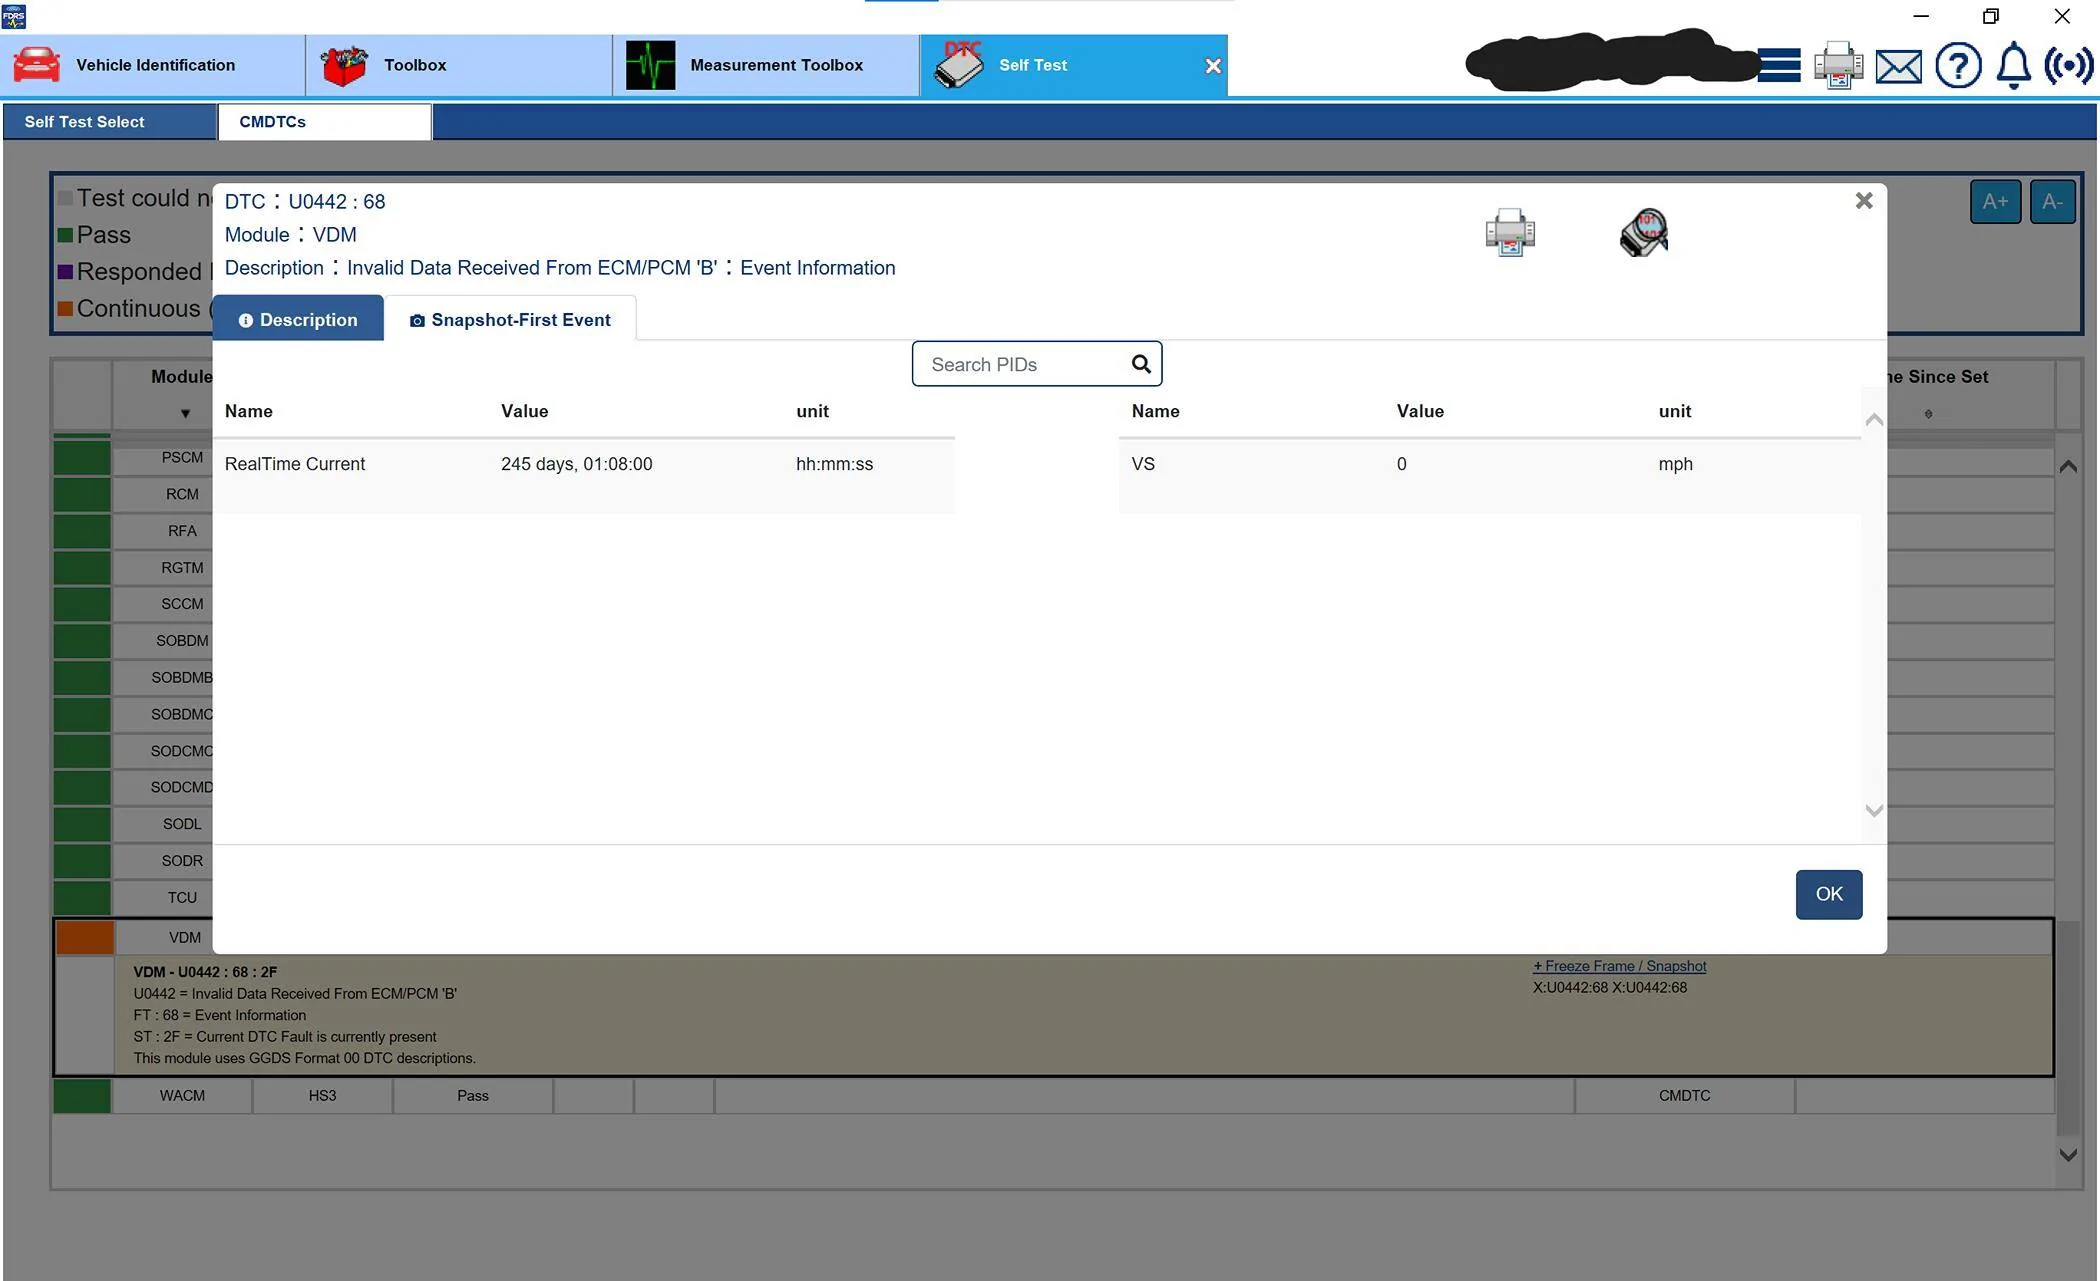Select the CMDTCs subtab
2100x1281 pixels.
tap(325, 122)
